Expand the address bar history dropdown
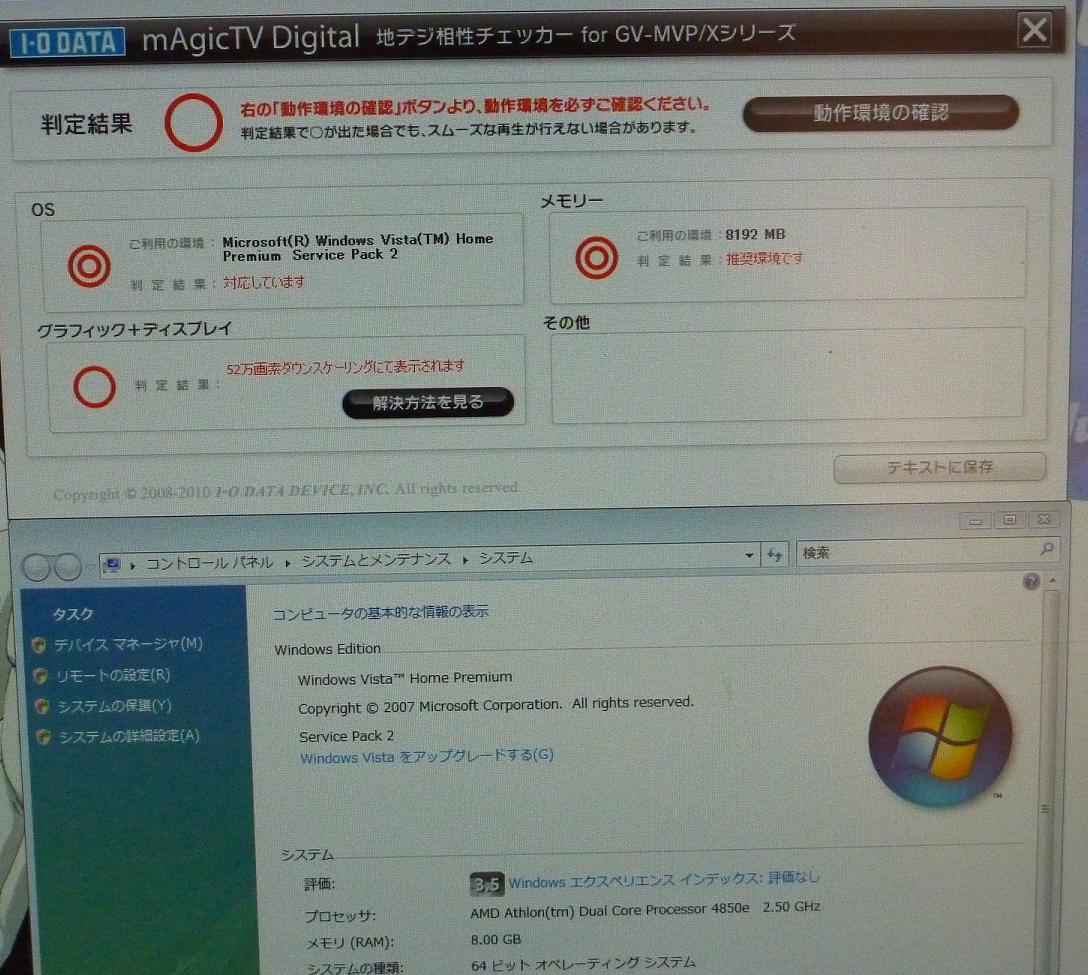This screenshot has width=1088, height=975. click(749, 555)
